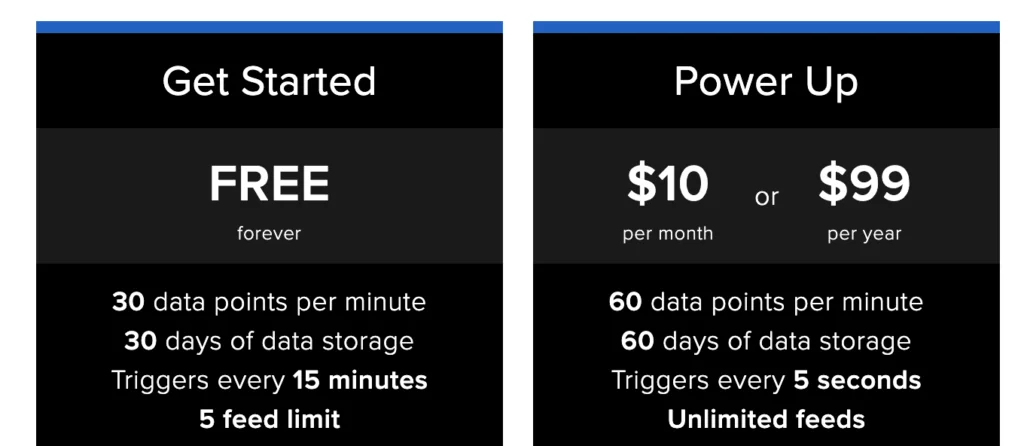Select '60 data points per minute' line
This screenshot has width=1024, height=446.
pos(766,302)
